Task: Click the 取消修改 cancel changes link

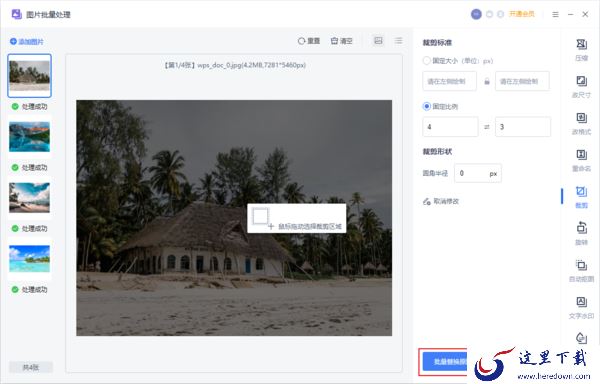Action: [441, 201]
